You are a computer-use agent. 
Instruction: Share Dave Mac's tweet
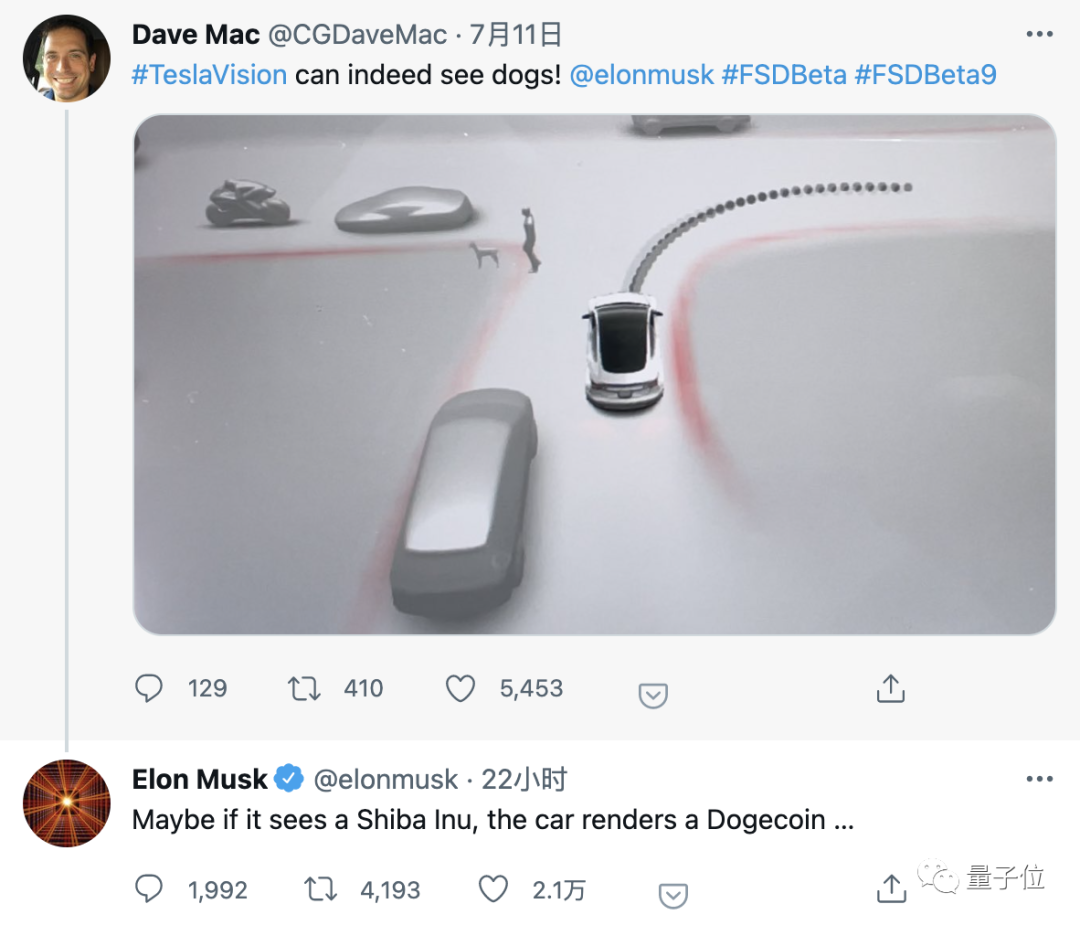pyautogui.click(x=890, y=688)
